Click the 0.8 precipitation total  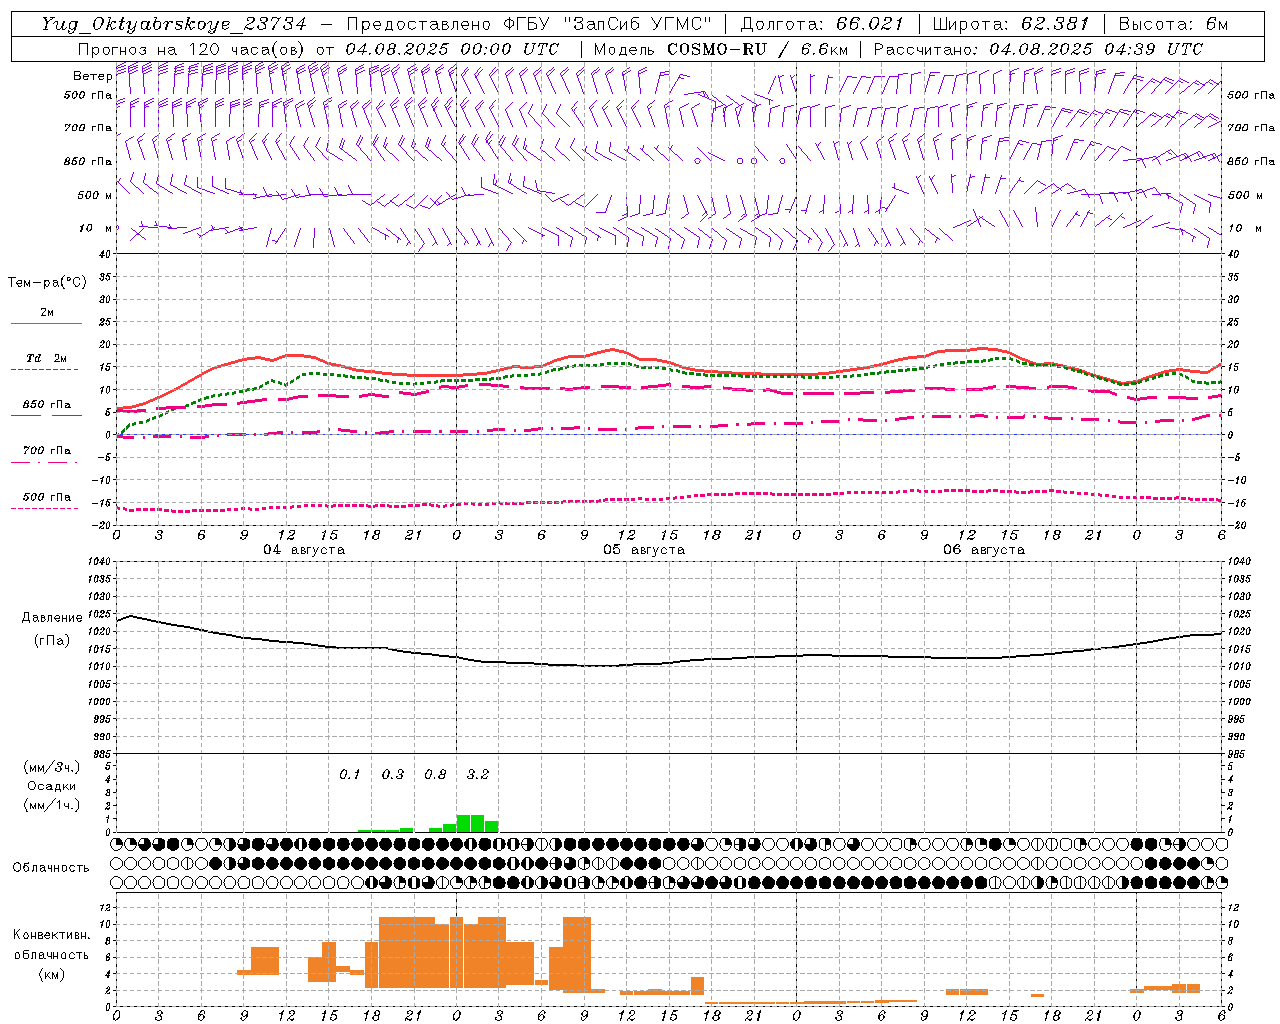435,775
